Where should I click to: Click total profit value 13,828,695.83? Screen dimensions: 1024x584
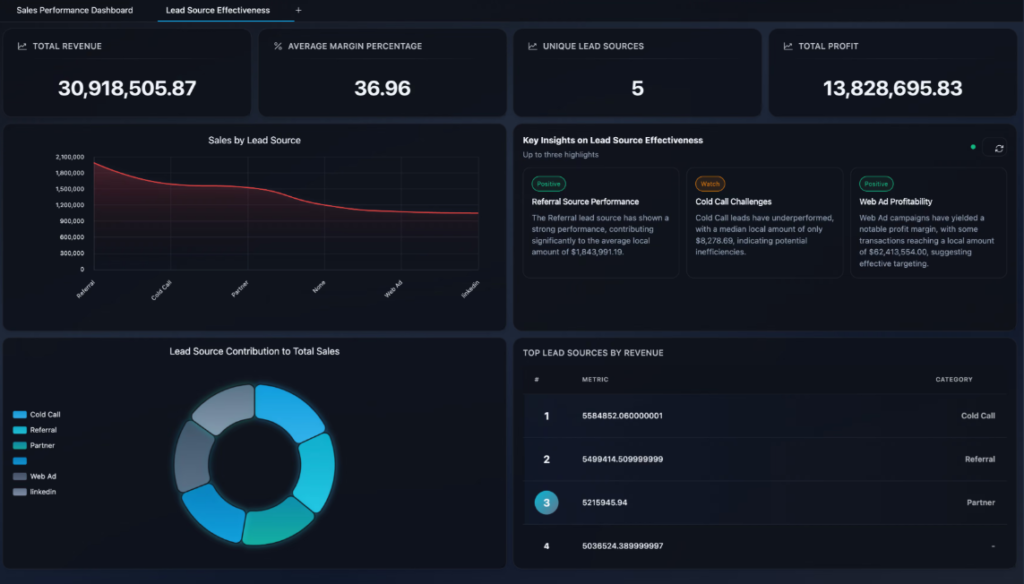tap(892, 88)
